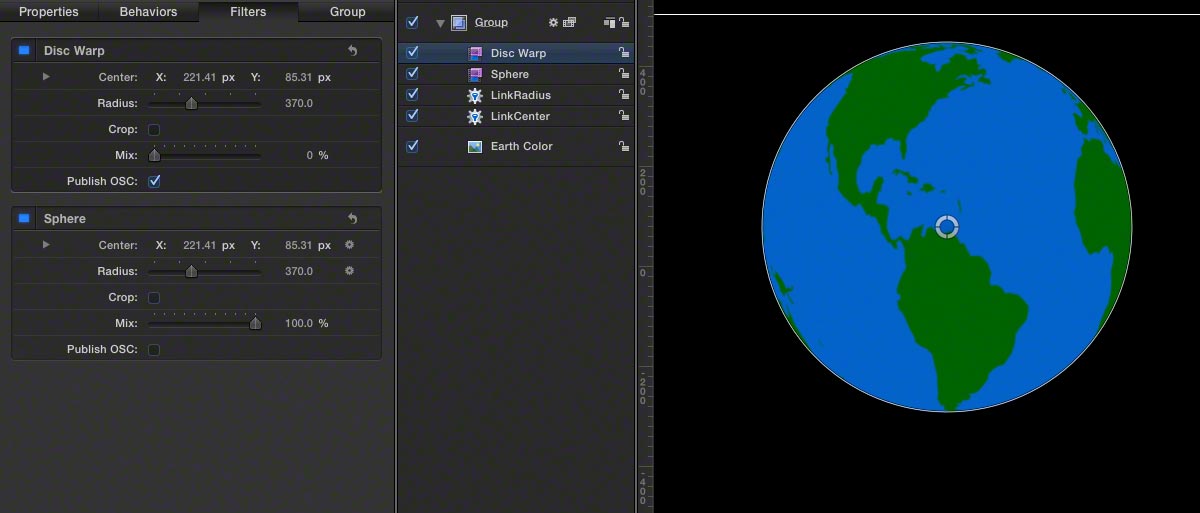This screenshot has width=1200, height=513.
Task: Lock the Group layer
Action: point(624,22)
